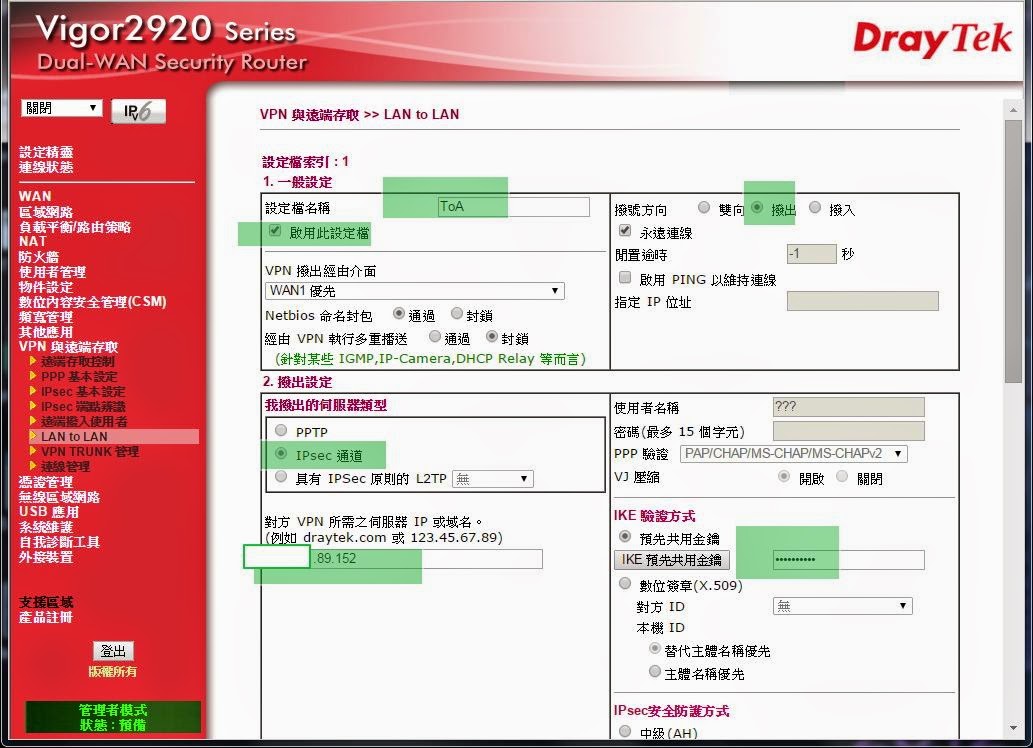Click 支援區域 link
This screenshot has height=748, width=1033.
tap(46, 602)
